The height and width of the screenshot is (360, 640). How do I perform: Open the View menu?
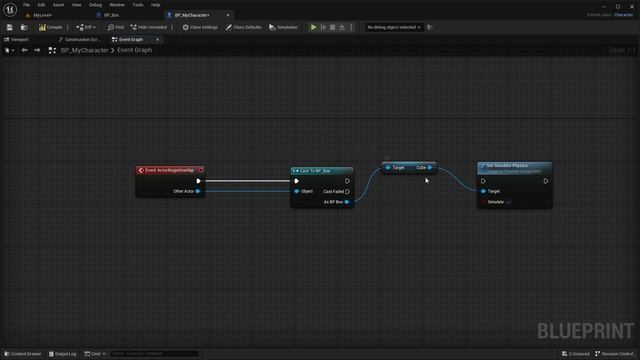(76, 5)
